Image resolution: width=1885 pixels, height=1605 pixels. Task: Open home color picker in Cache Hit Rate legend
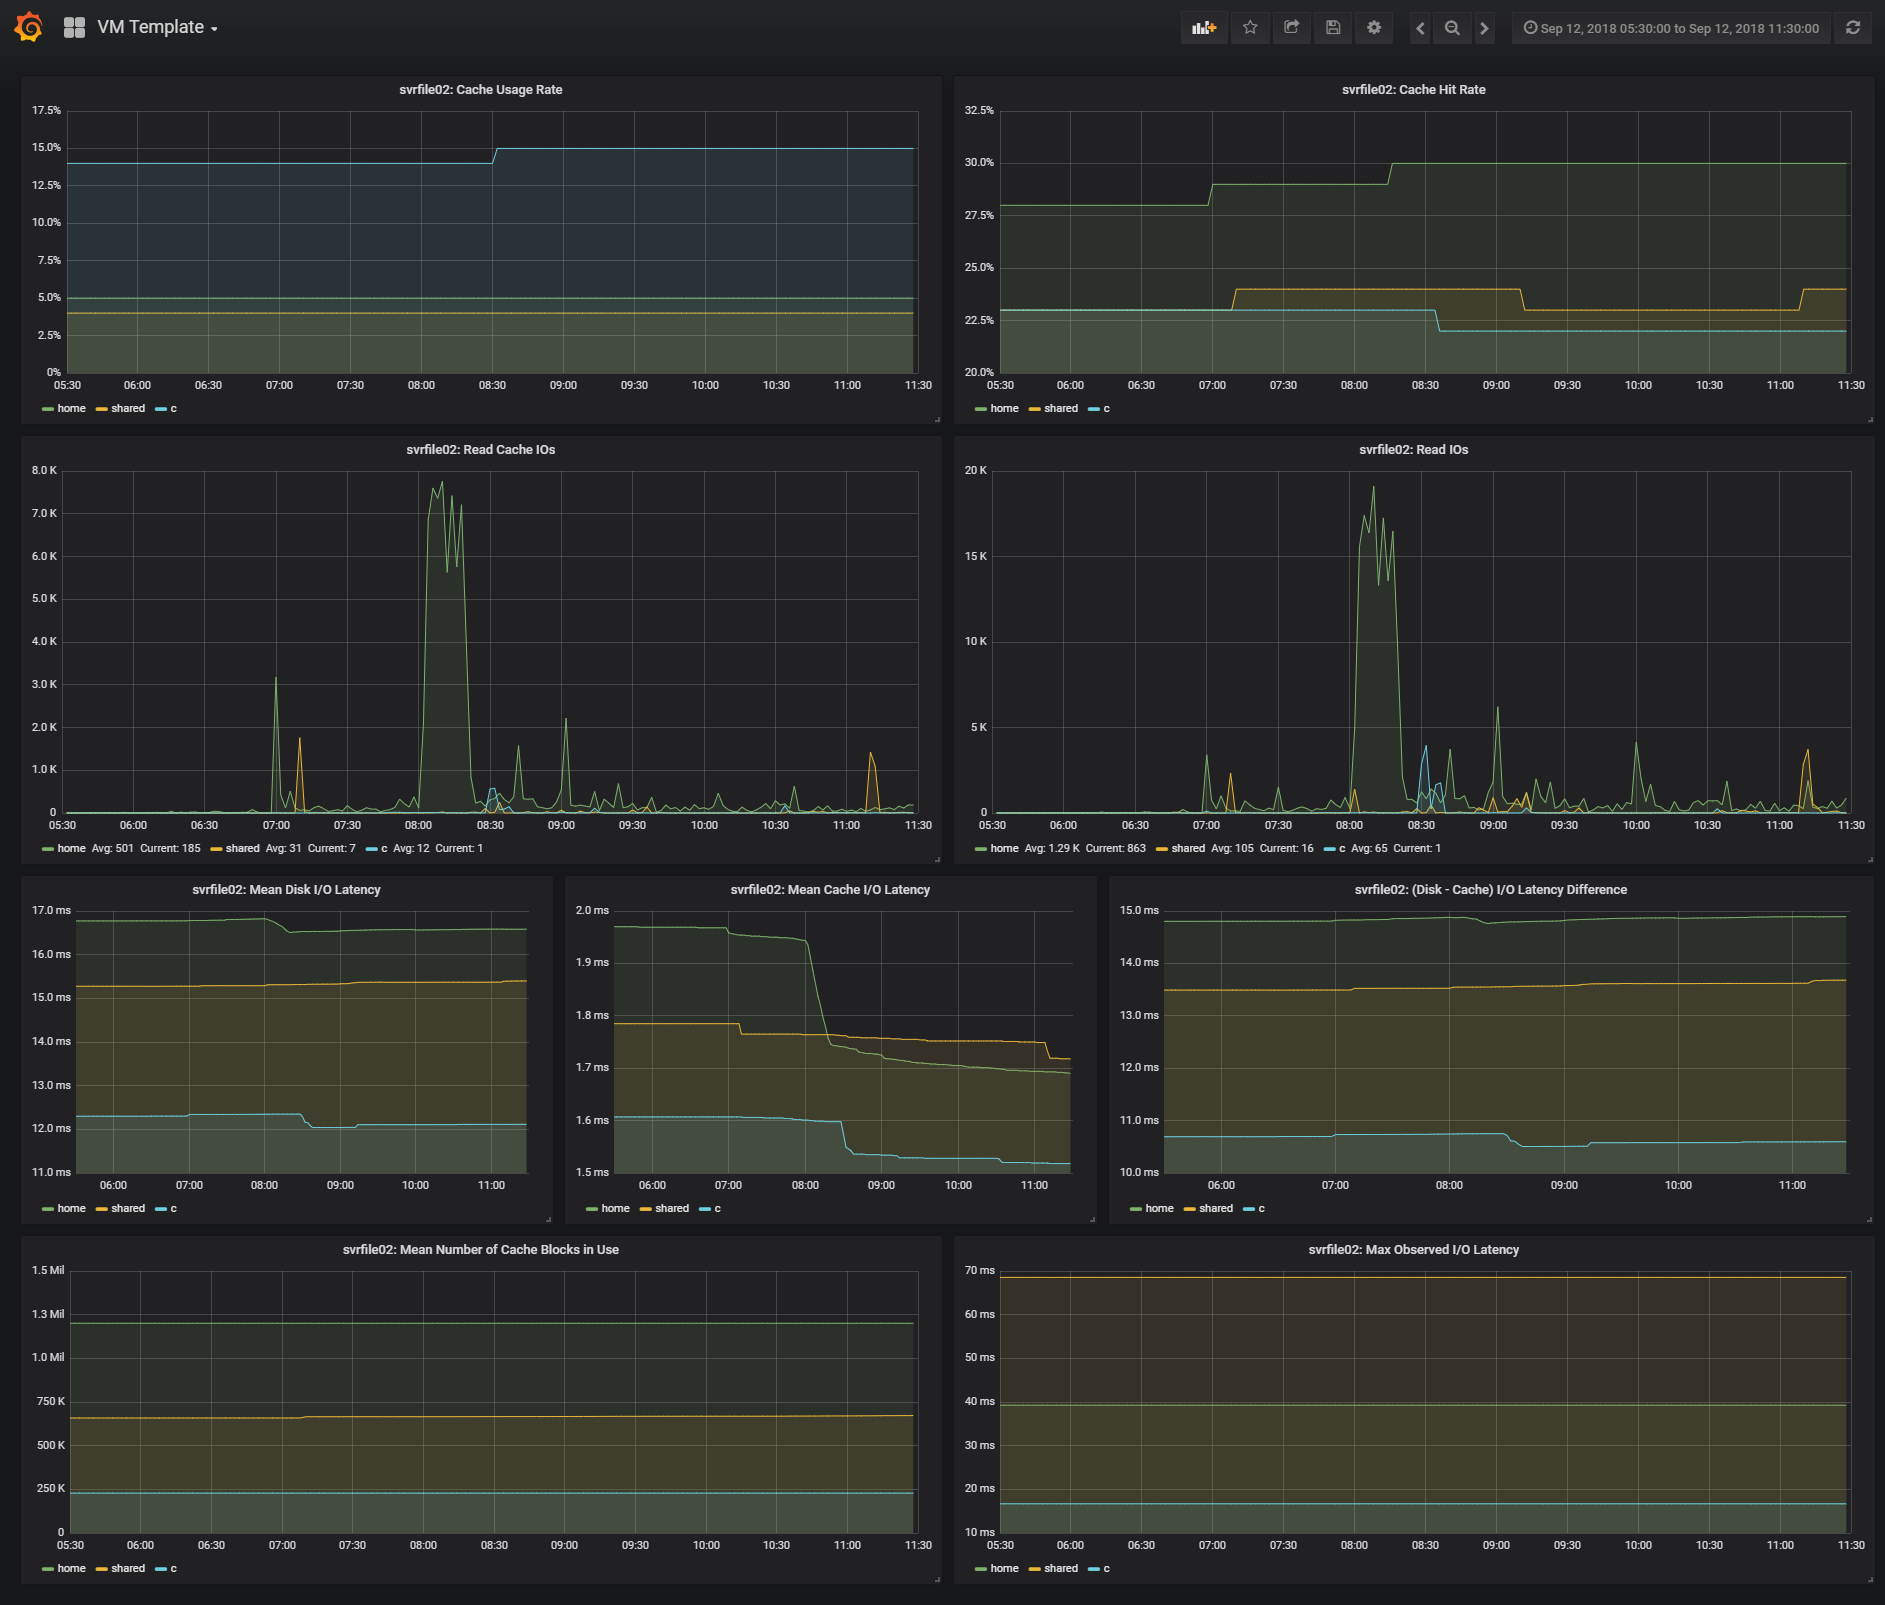[981, 409]
